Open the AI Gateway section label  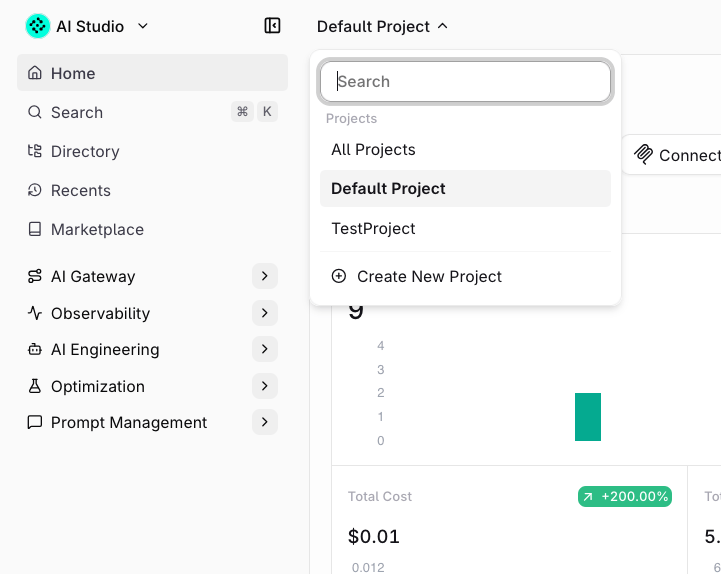click(x=93, y=276)
